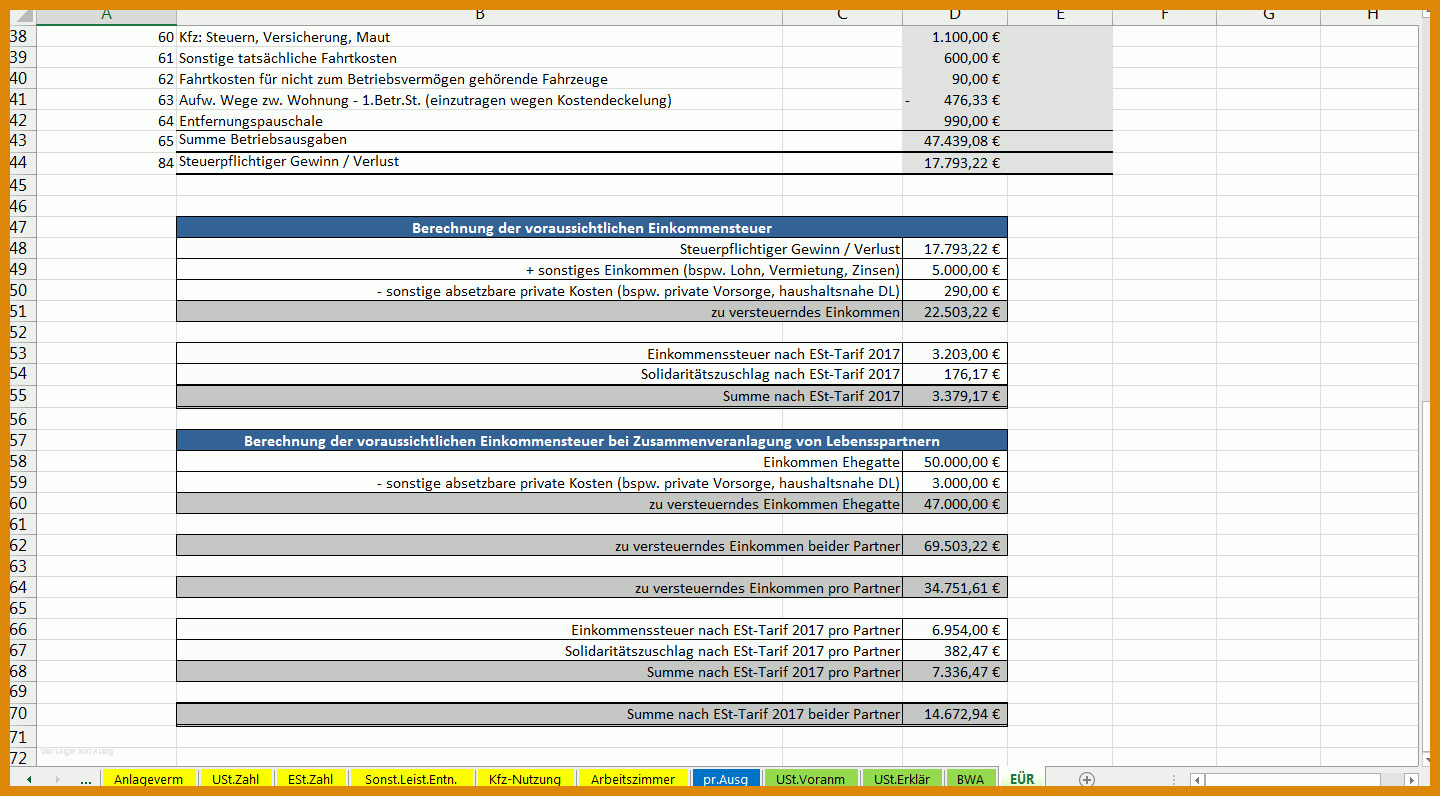Select cell 14.672,94 € beider Partner
The height and width of the screenshot is (796, 1440).
955,714
